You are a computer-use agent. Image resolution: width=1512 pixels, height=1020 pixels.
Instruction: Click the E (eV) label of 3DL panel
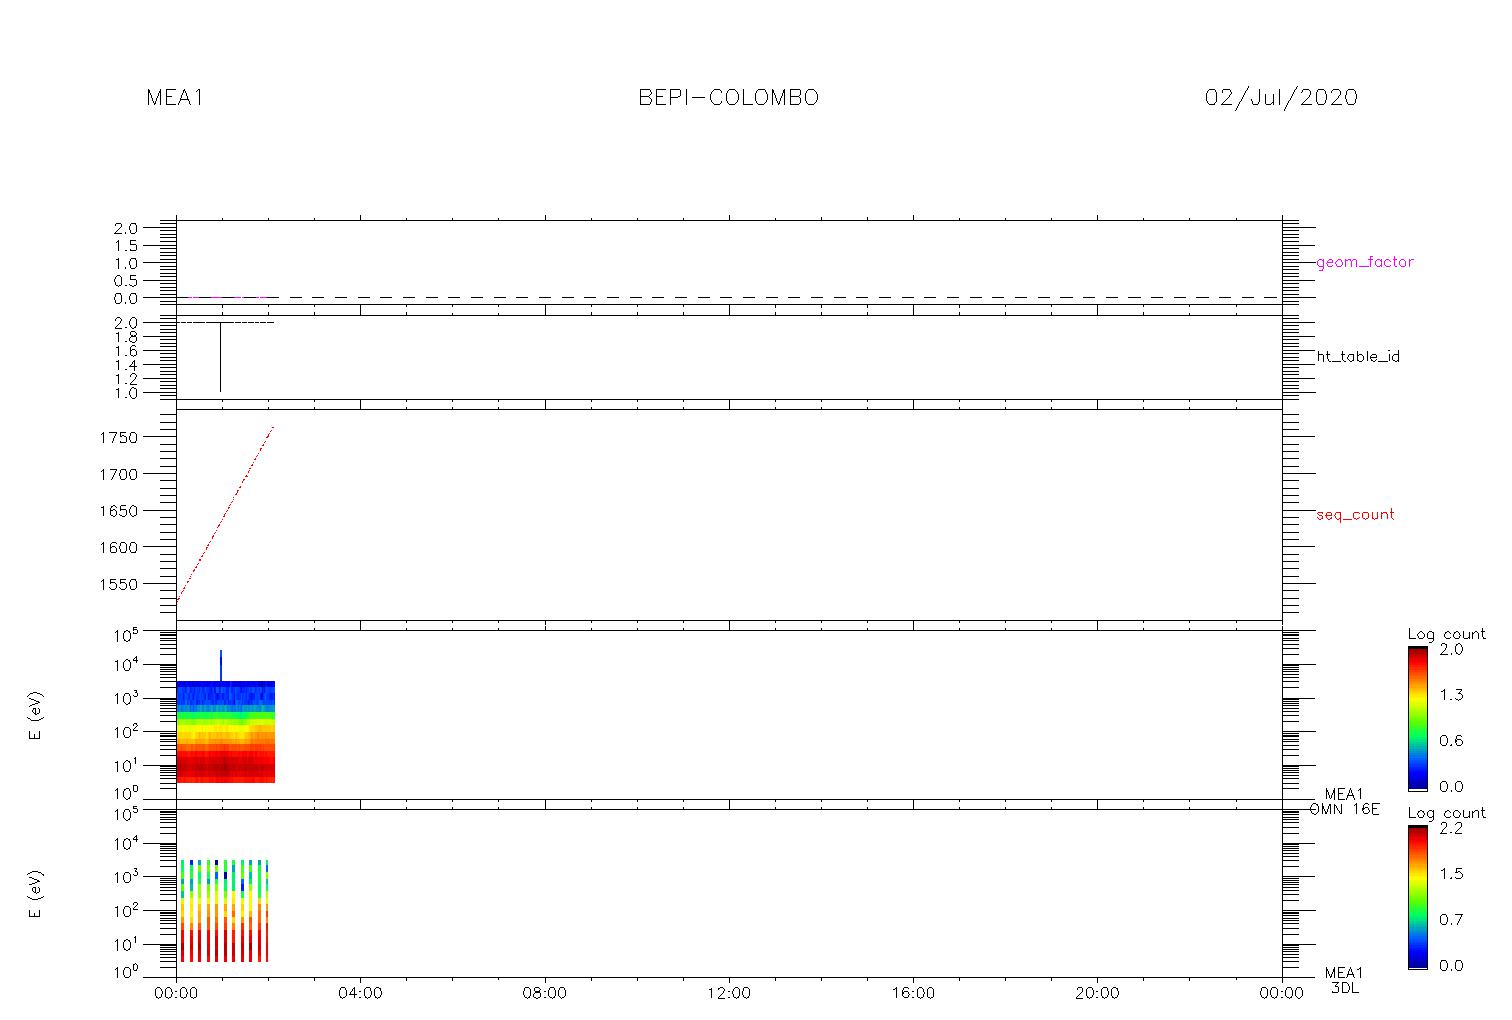[37, 894]
